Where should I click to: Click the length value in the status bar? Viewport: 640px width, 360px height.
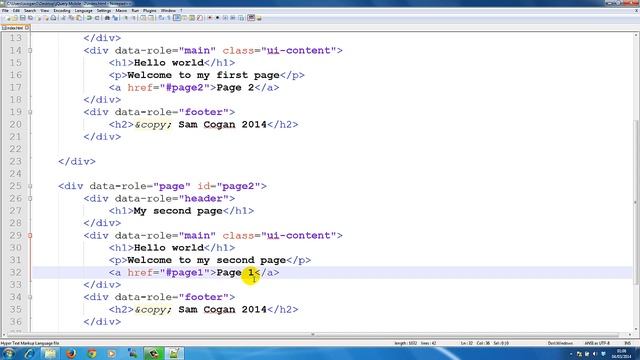point(405,343)
